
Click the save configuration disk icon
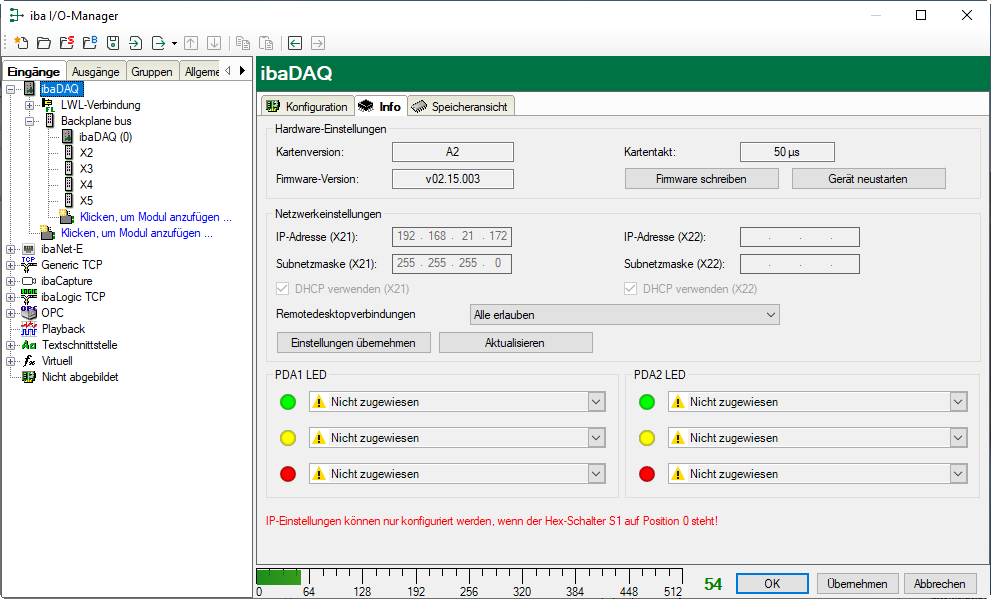pyautogui.click(x=113, y=43)
